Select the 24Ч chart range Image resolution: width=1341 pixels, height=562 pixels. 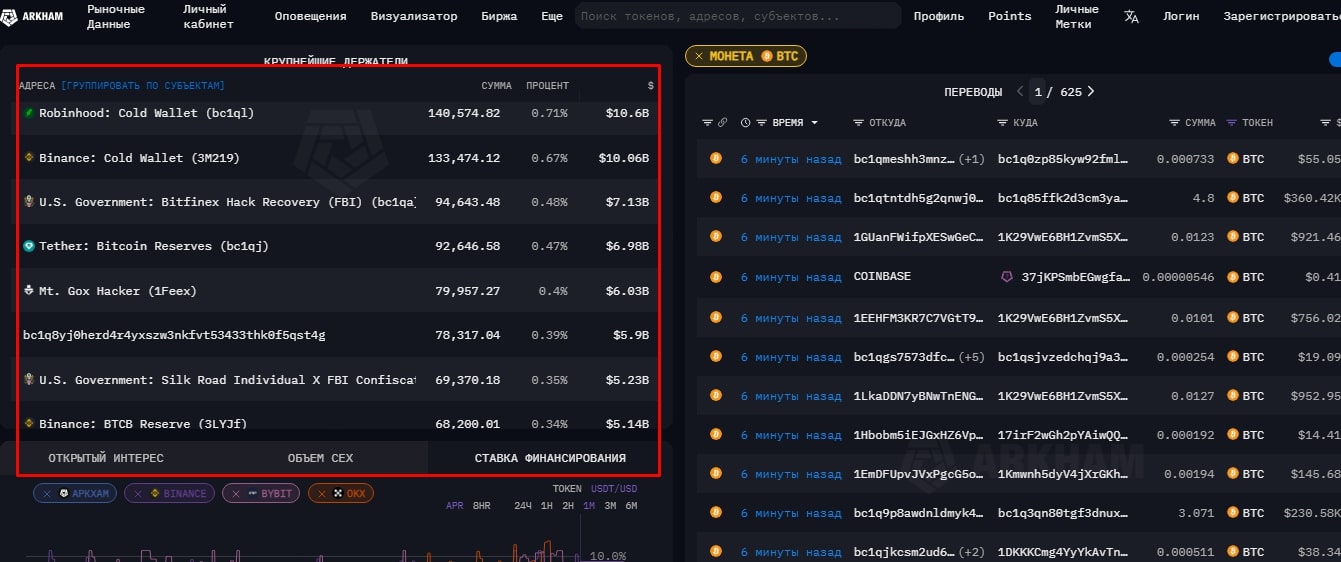click(522, 506)
